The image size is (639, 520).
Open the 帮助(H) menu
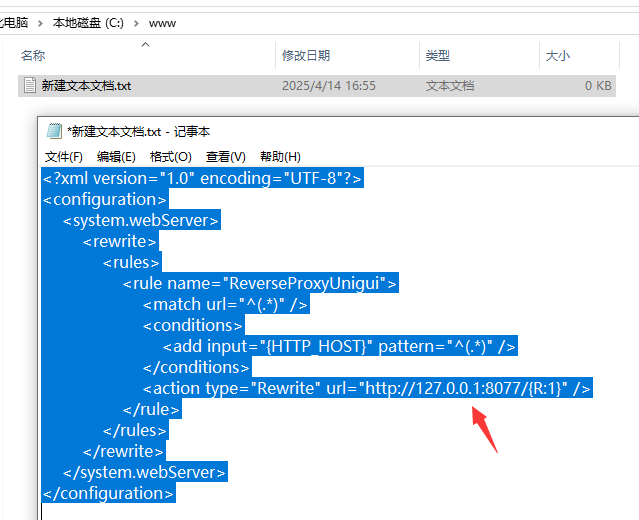[280, 157]
